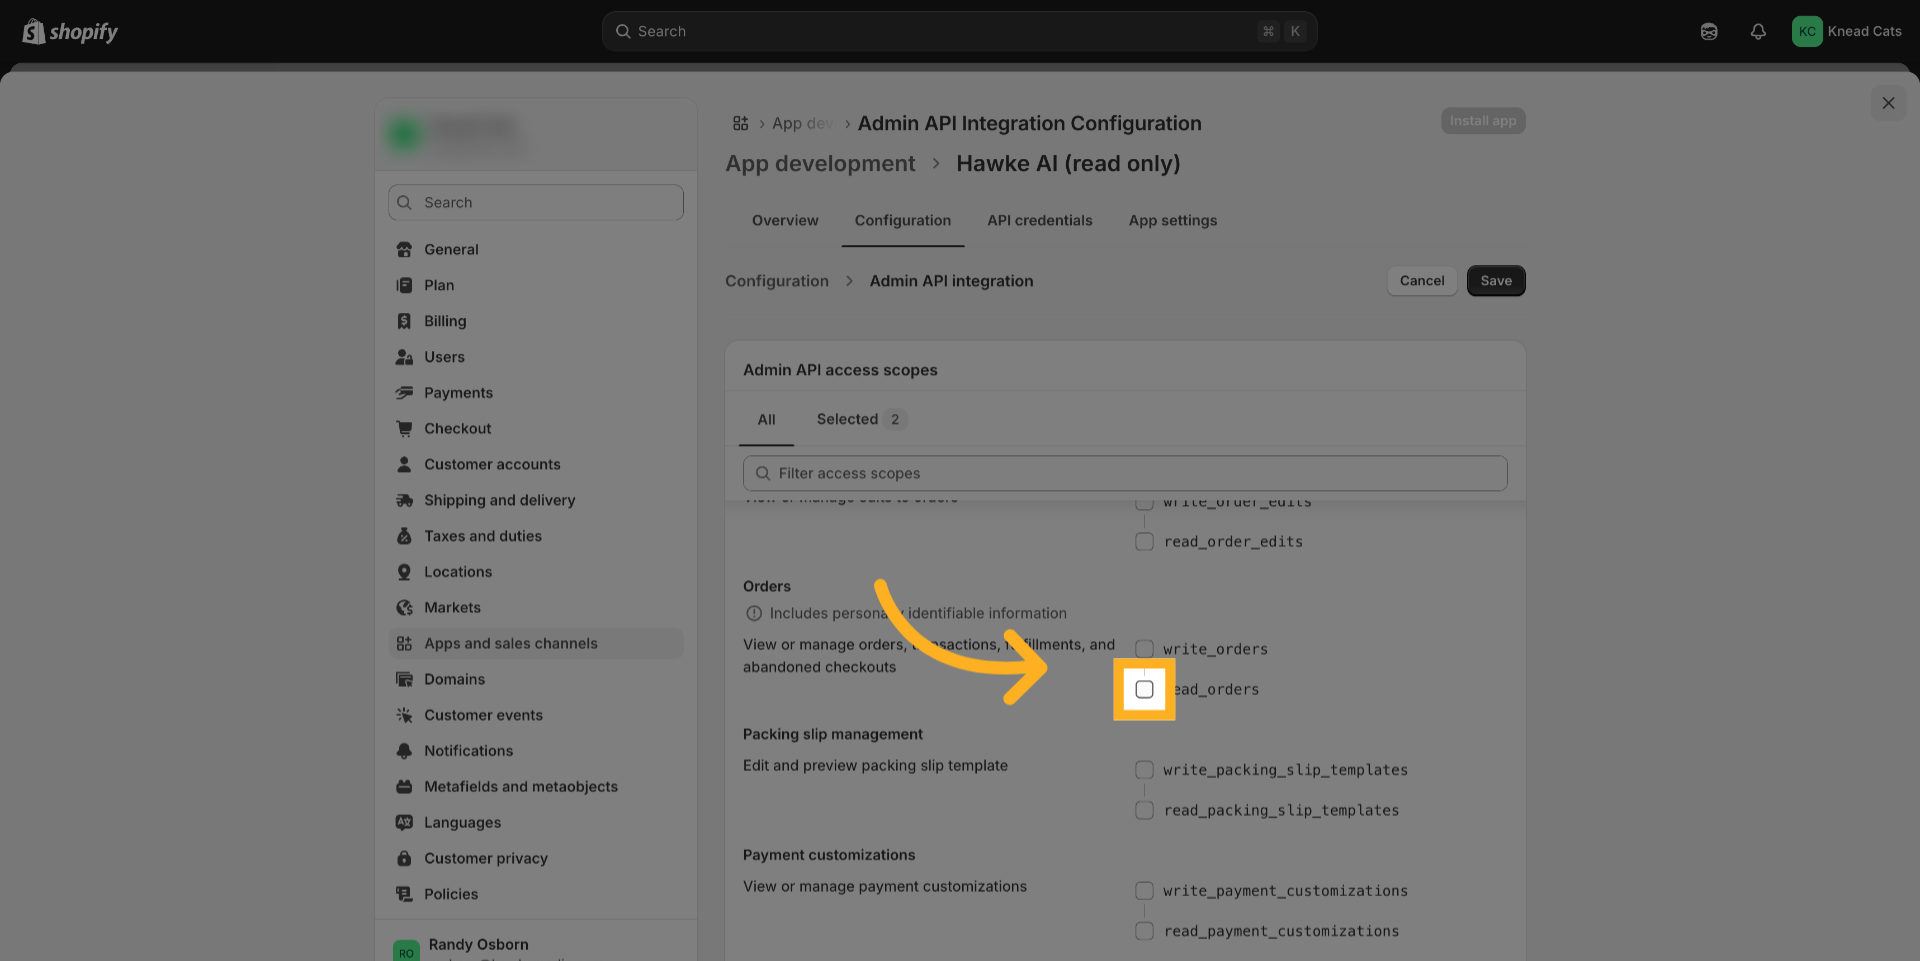Click the Shopify logo icon

(x=34, y=32)
